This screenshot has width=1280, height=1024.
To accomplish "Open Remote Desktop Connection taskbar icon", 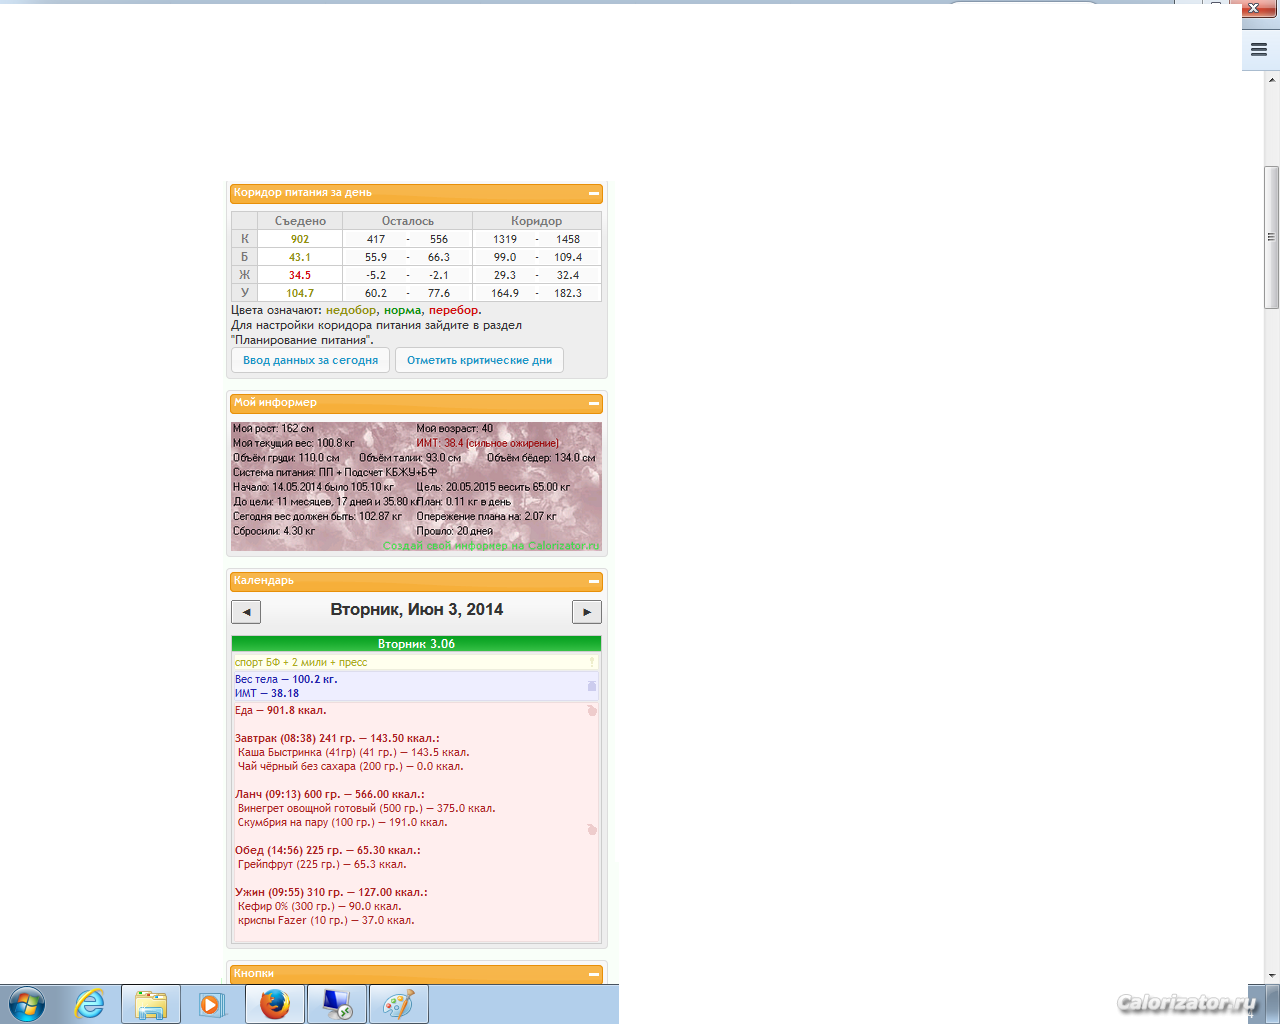I will (x=337, y=1004).
